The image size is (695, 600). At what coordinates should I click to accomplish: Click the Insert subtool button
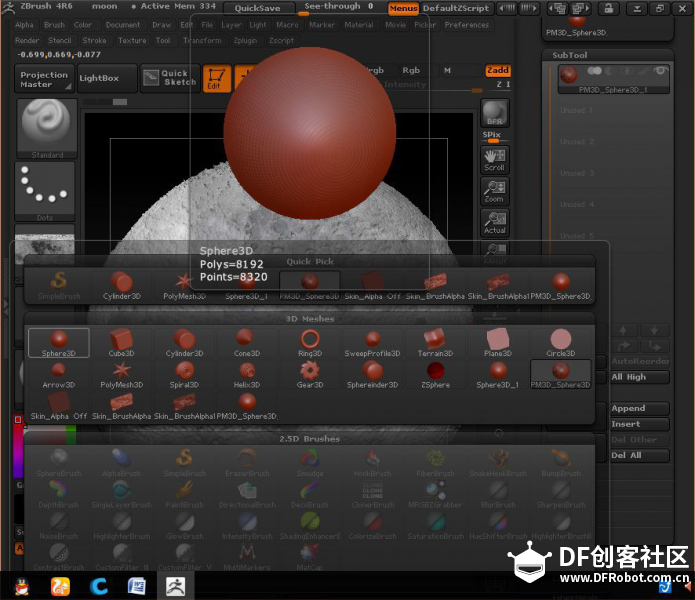tap(640, 424)
